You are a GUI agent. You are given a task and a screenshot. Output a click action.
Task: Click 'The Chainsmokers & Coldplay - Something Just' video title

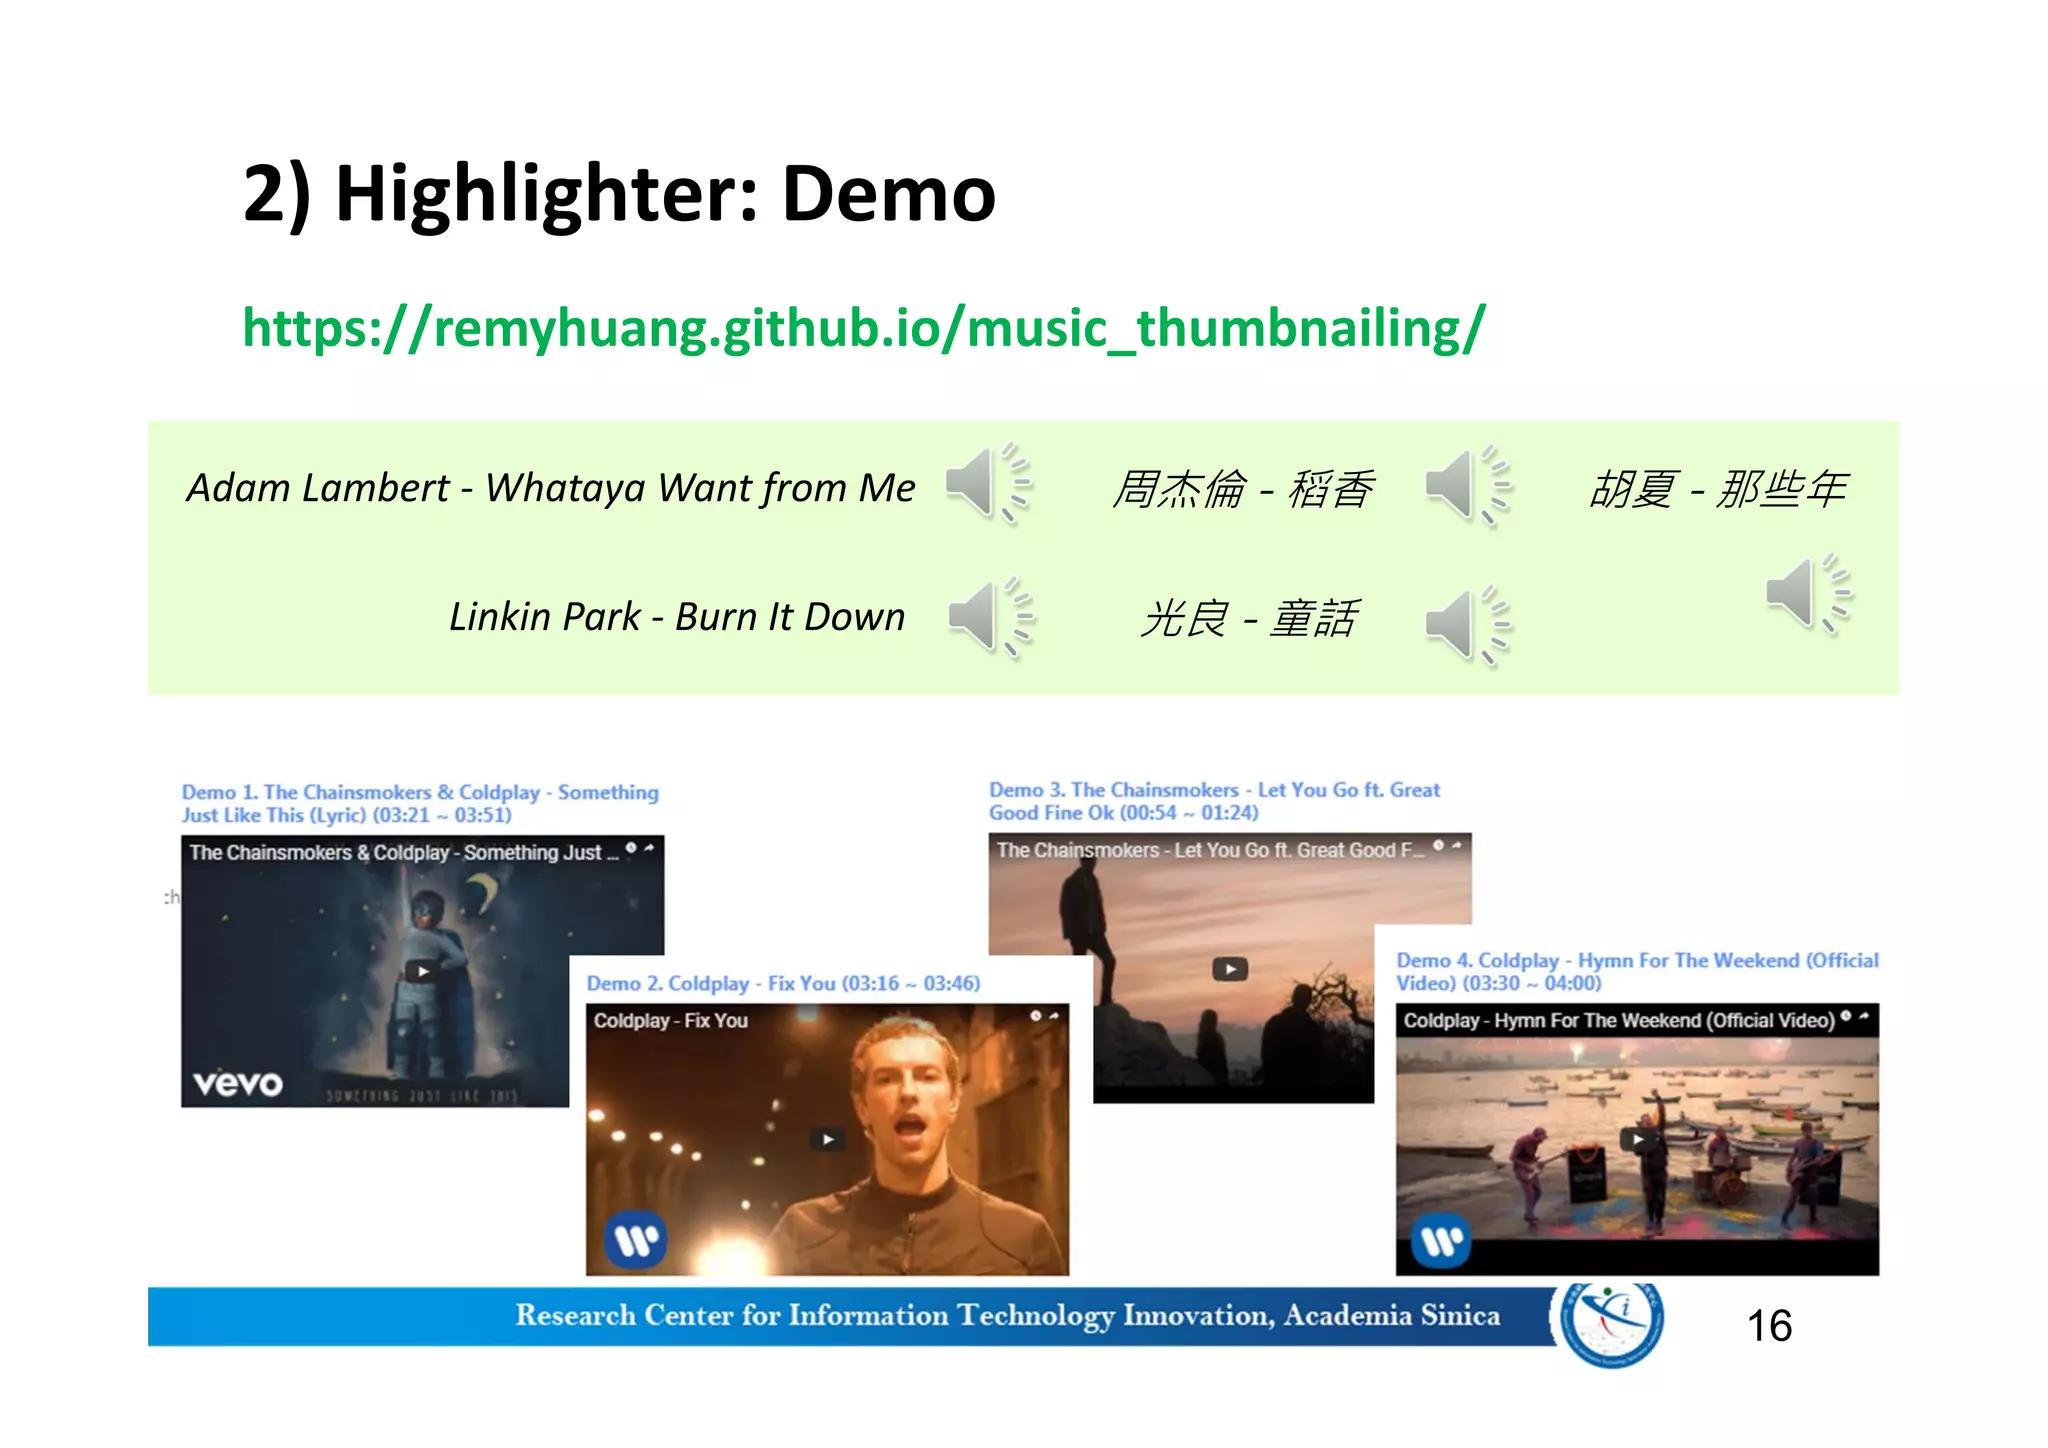click(403, 853)
